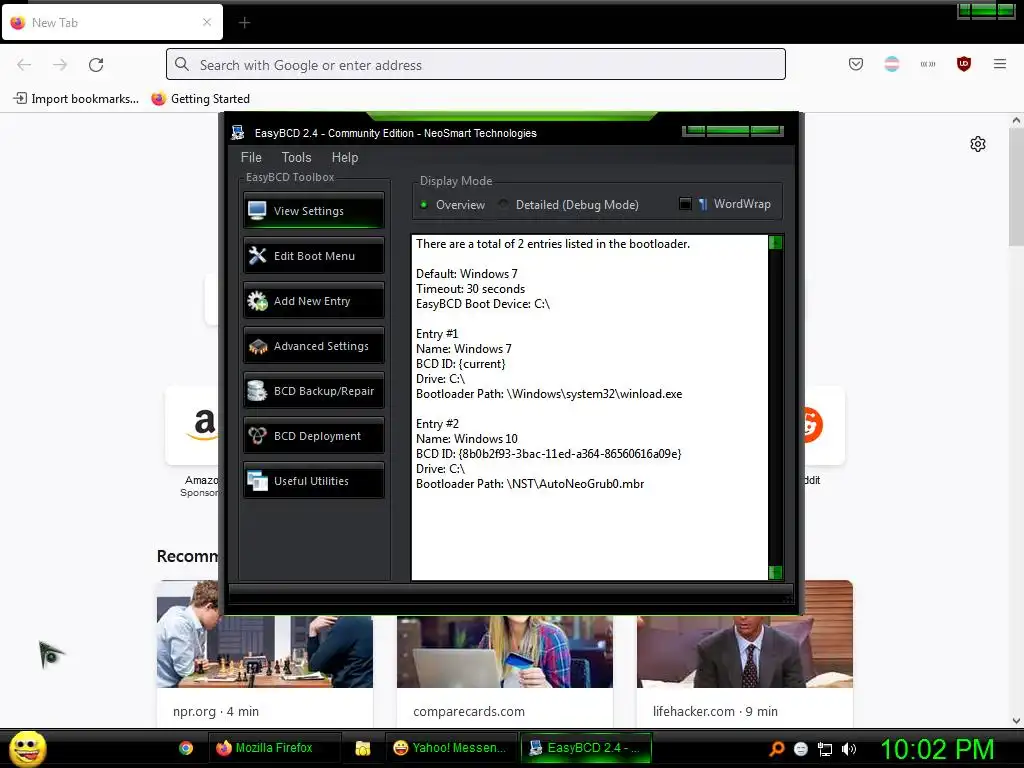Image resolution: width=1024 pixels, height=768 pixels.
Task: Switch to Yahoo! Messenger taskbar button
Action: [x=451, y=748]
